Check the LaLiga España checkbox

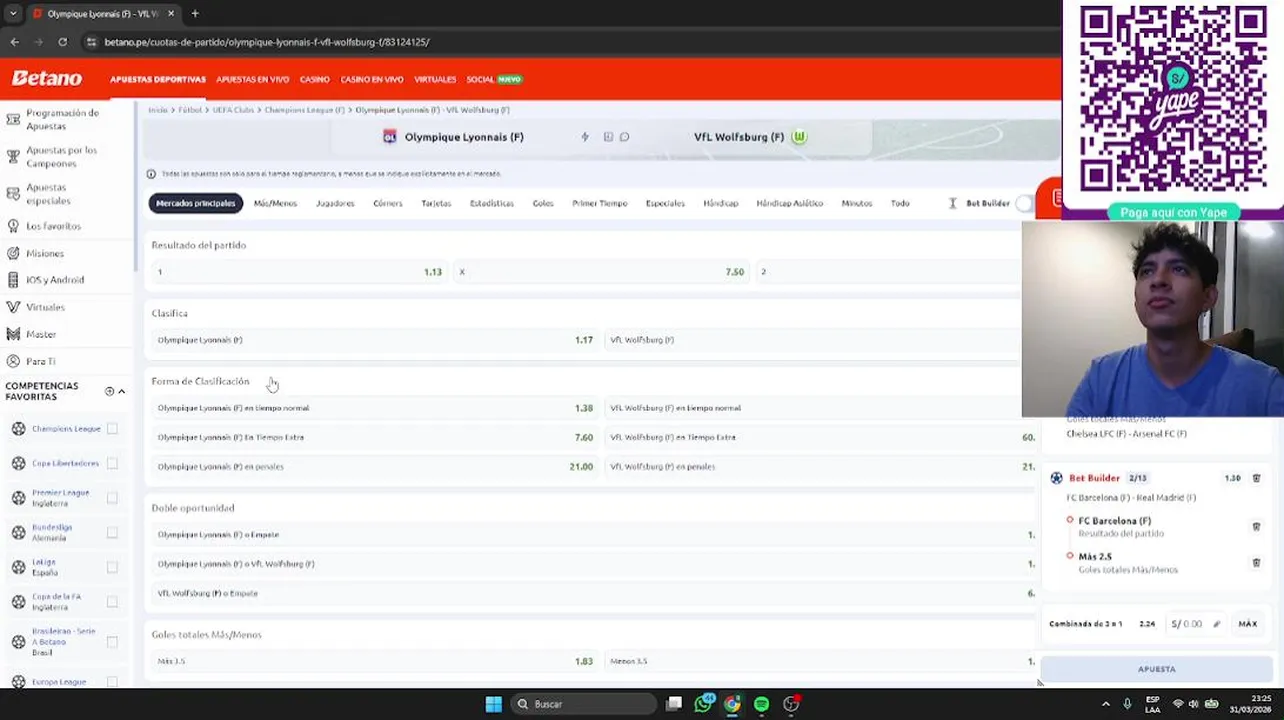click(x=112, y=567)
